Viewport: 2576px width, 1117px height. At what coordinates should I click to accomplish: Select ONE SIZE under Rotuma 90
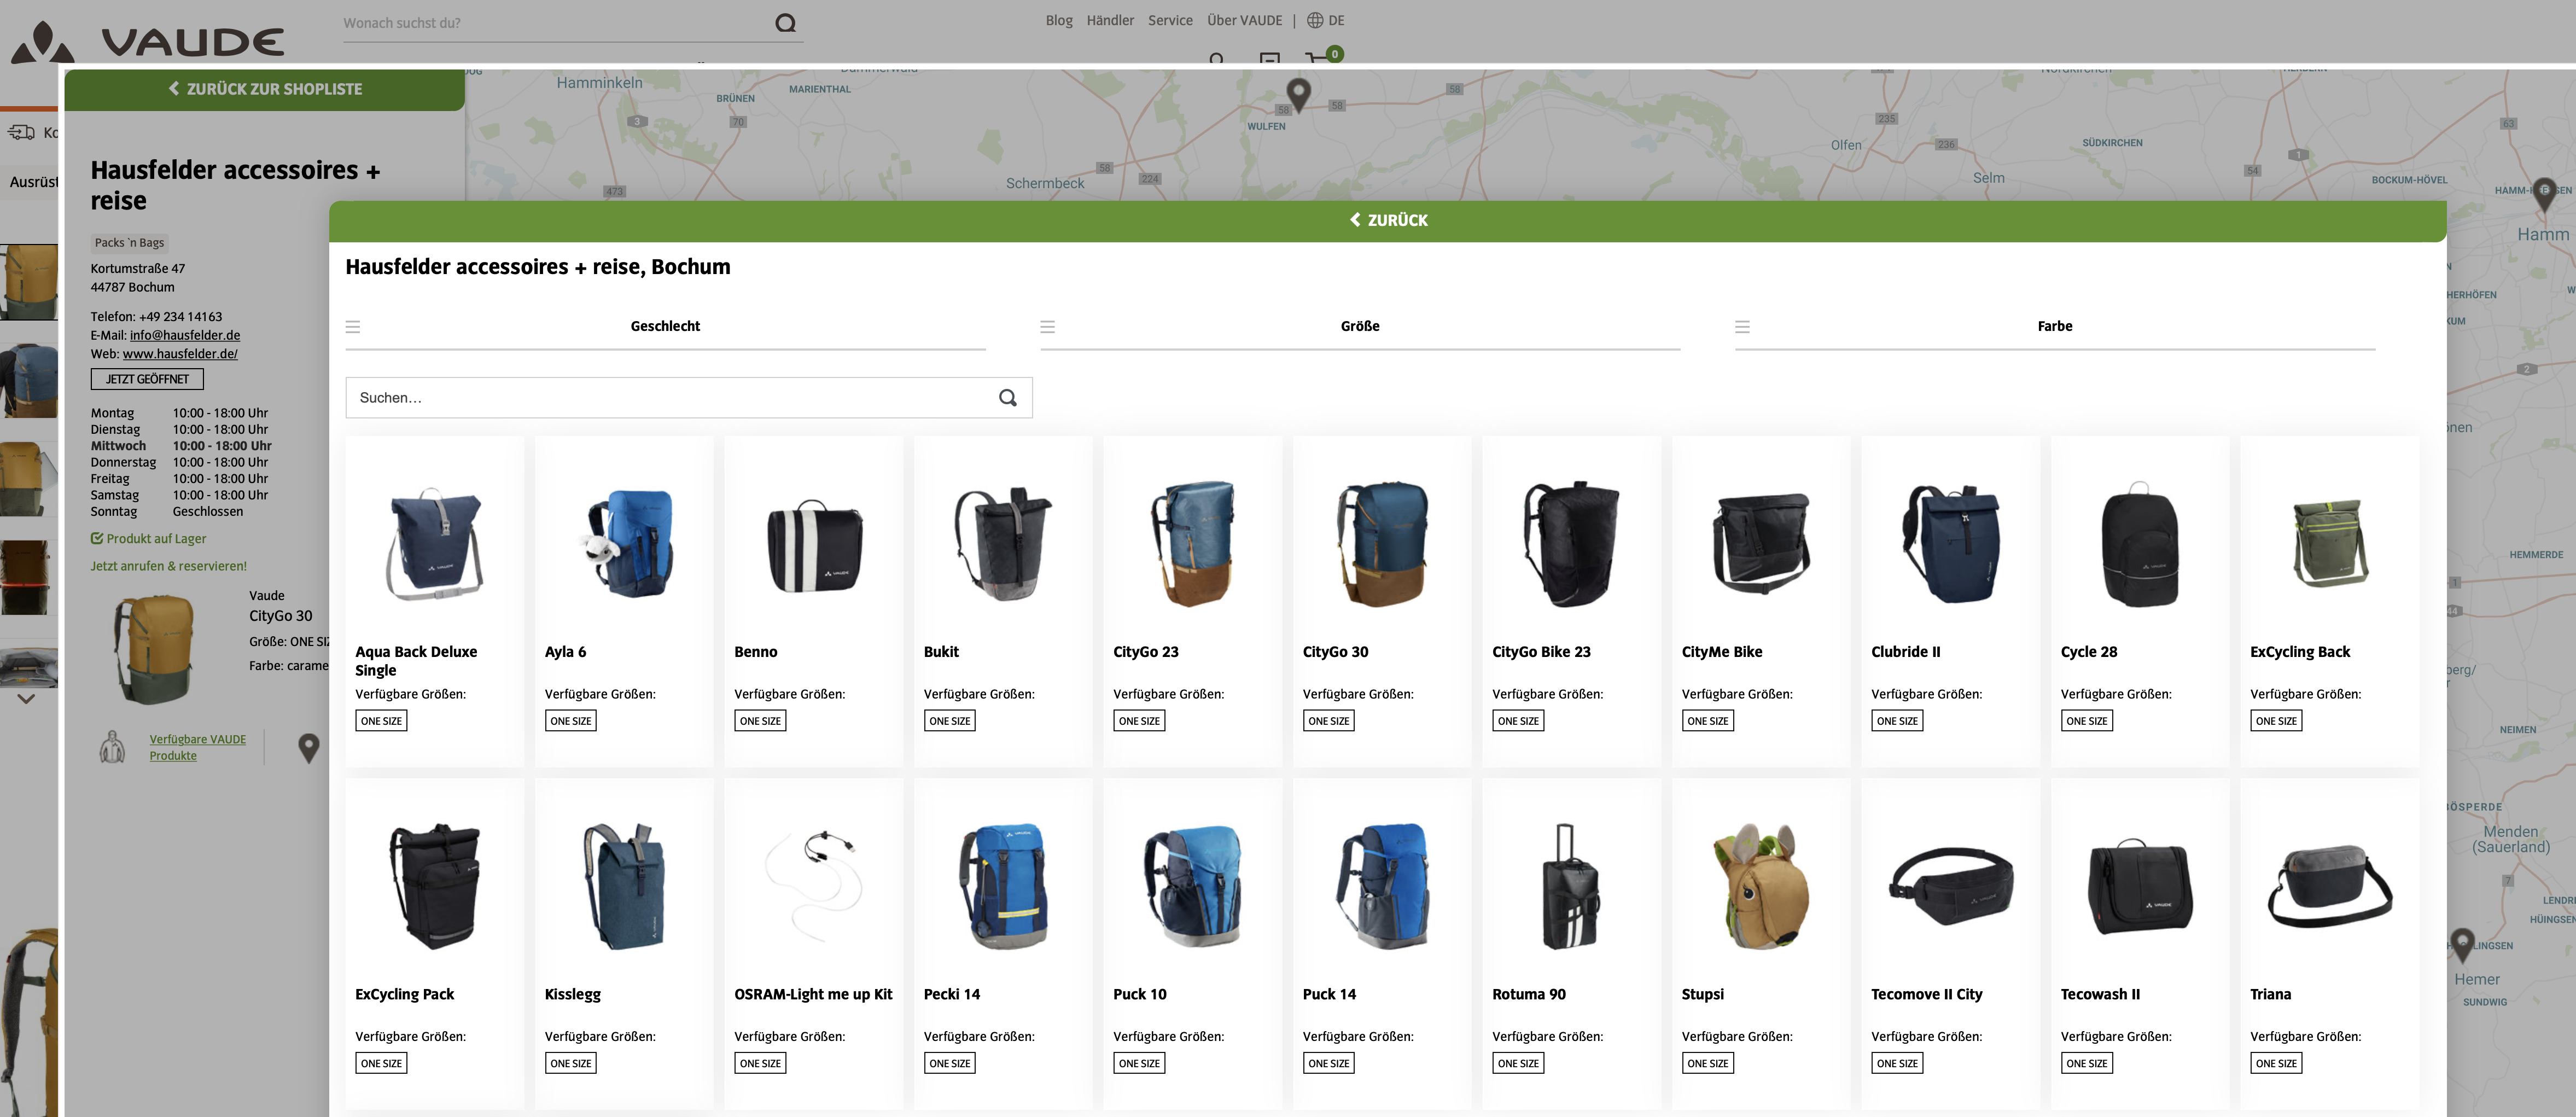point(1518,1063)
